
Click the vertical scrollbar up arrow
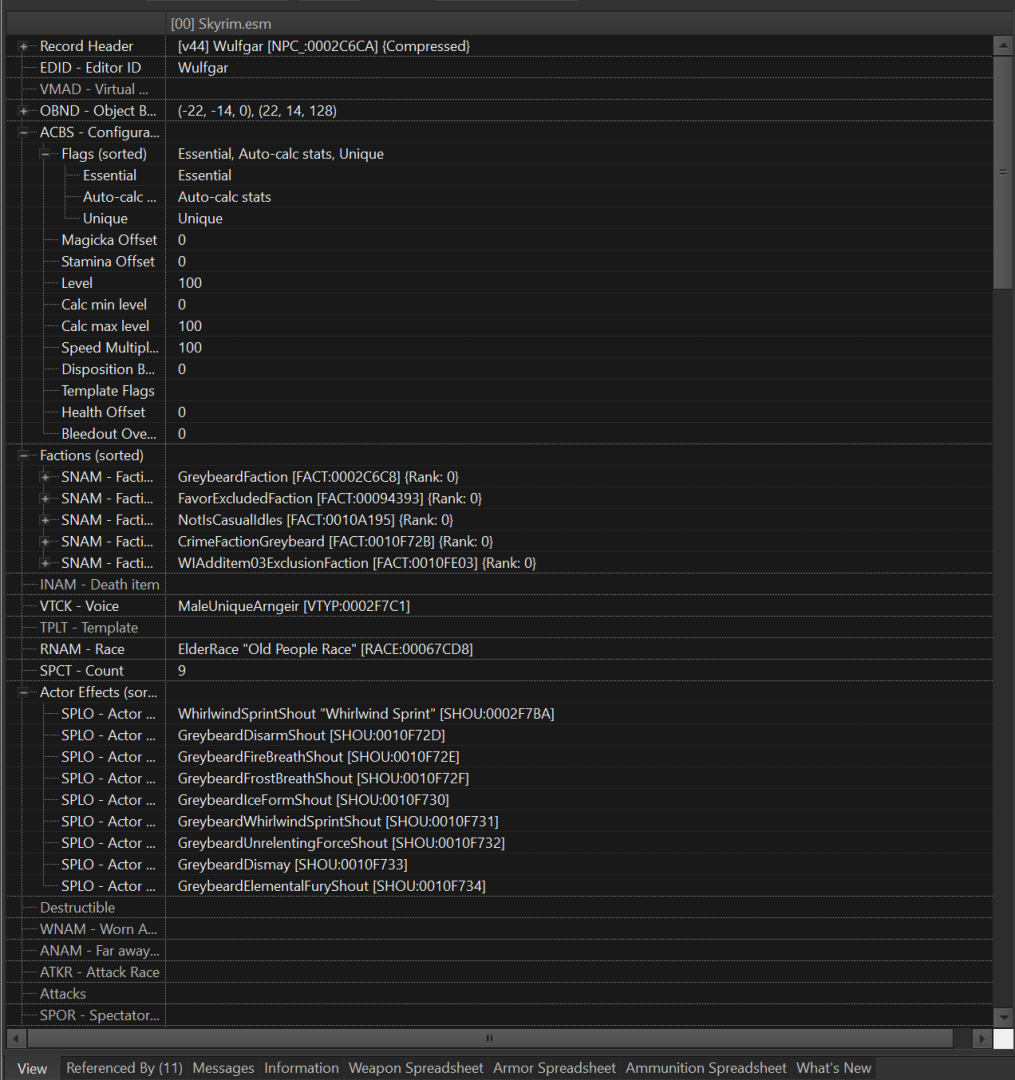click(1003, 46)
